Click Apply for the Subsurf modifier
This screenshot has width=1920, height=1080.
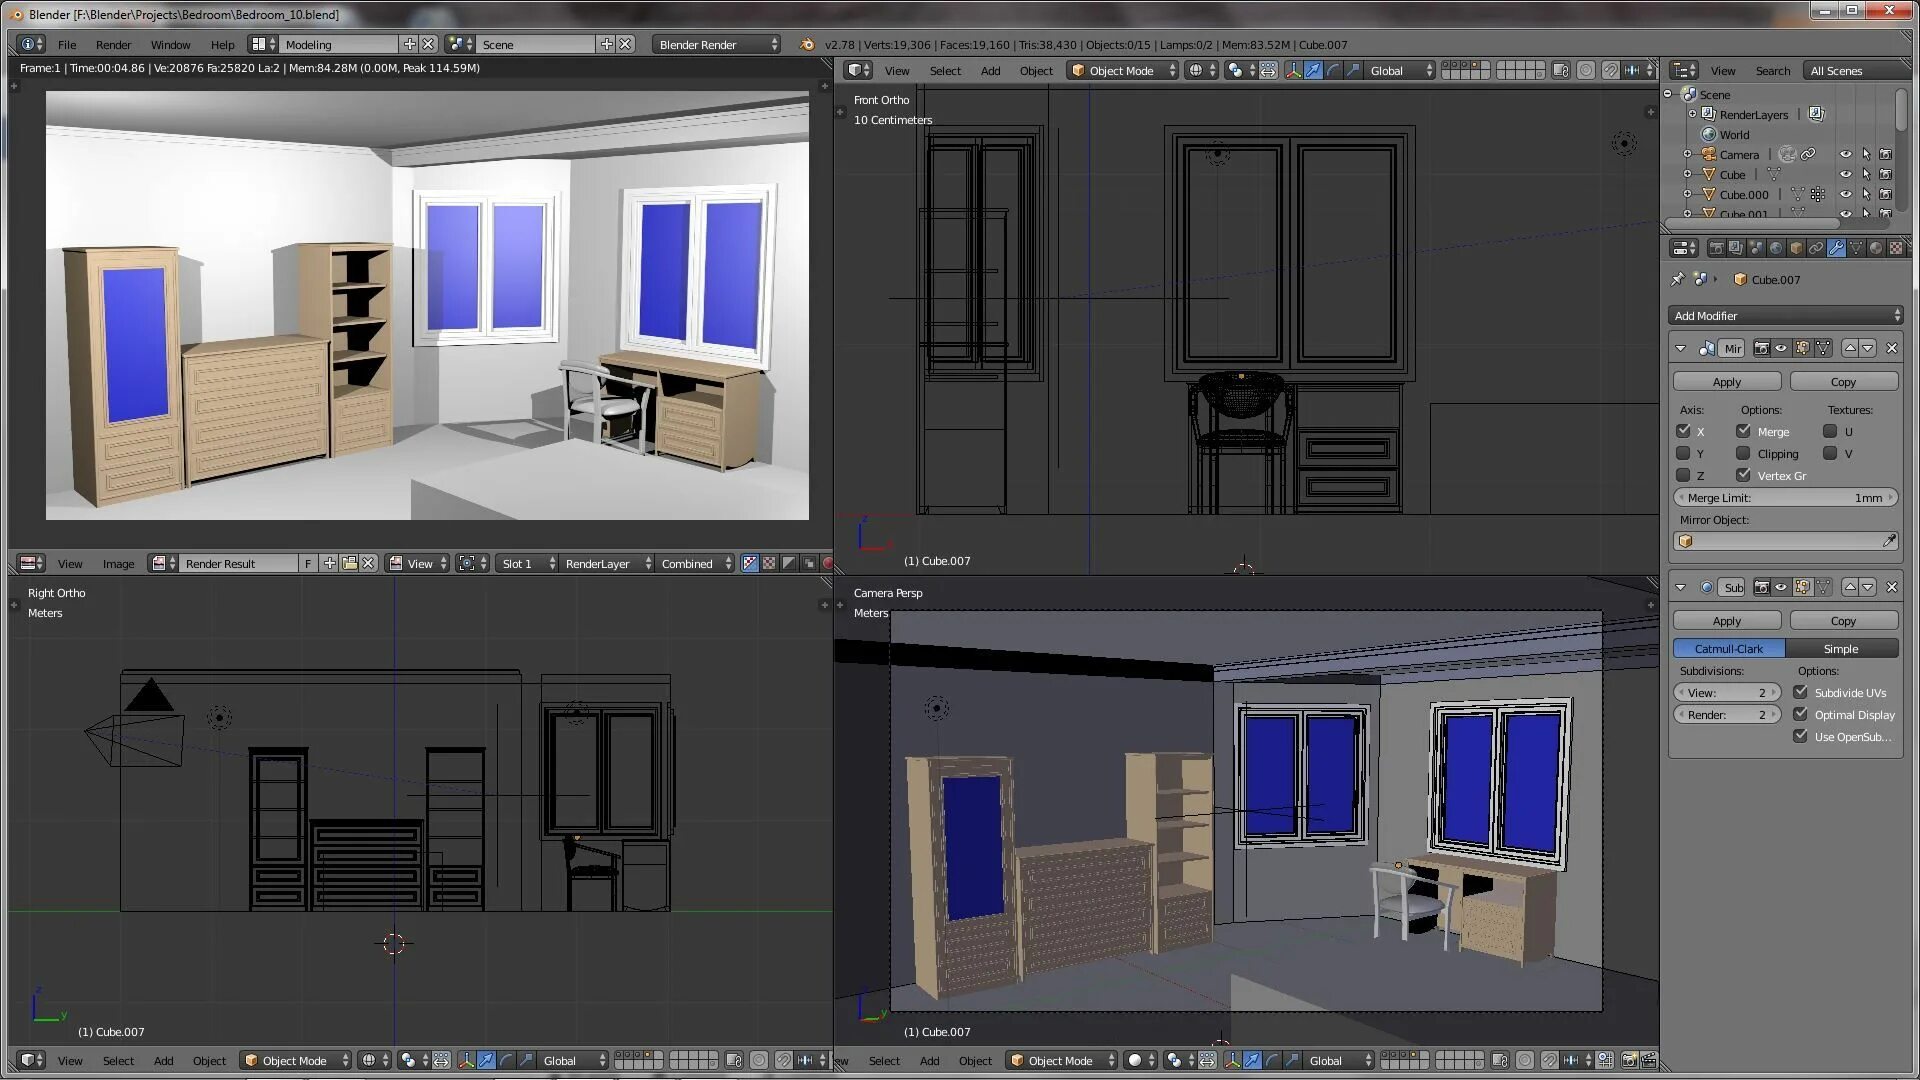point(1726,620)
